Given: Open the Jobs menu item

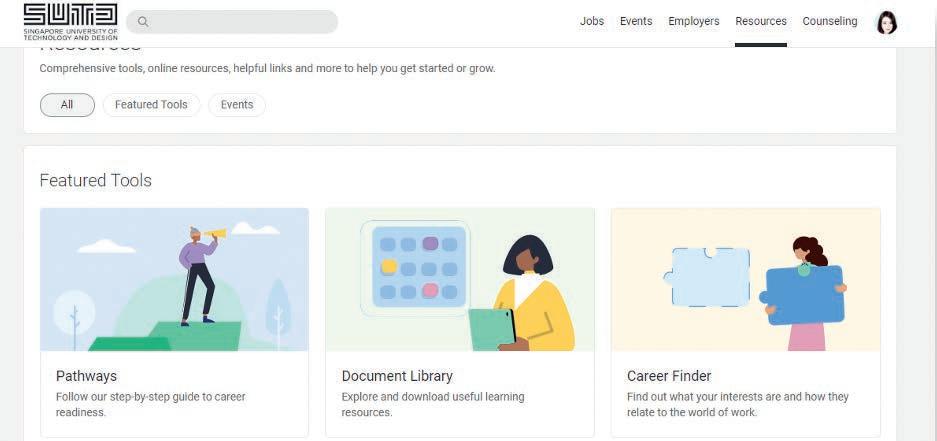Looking at the screenshot, I should [592, 21].
